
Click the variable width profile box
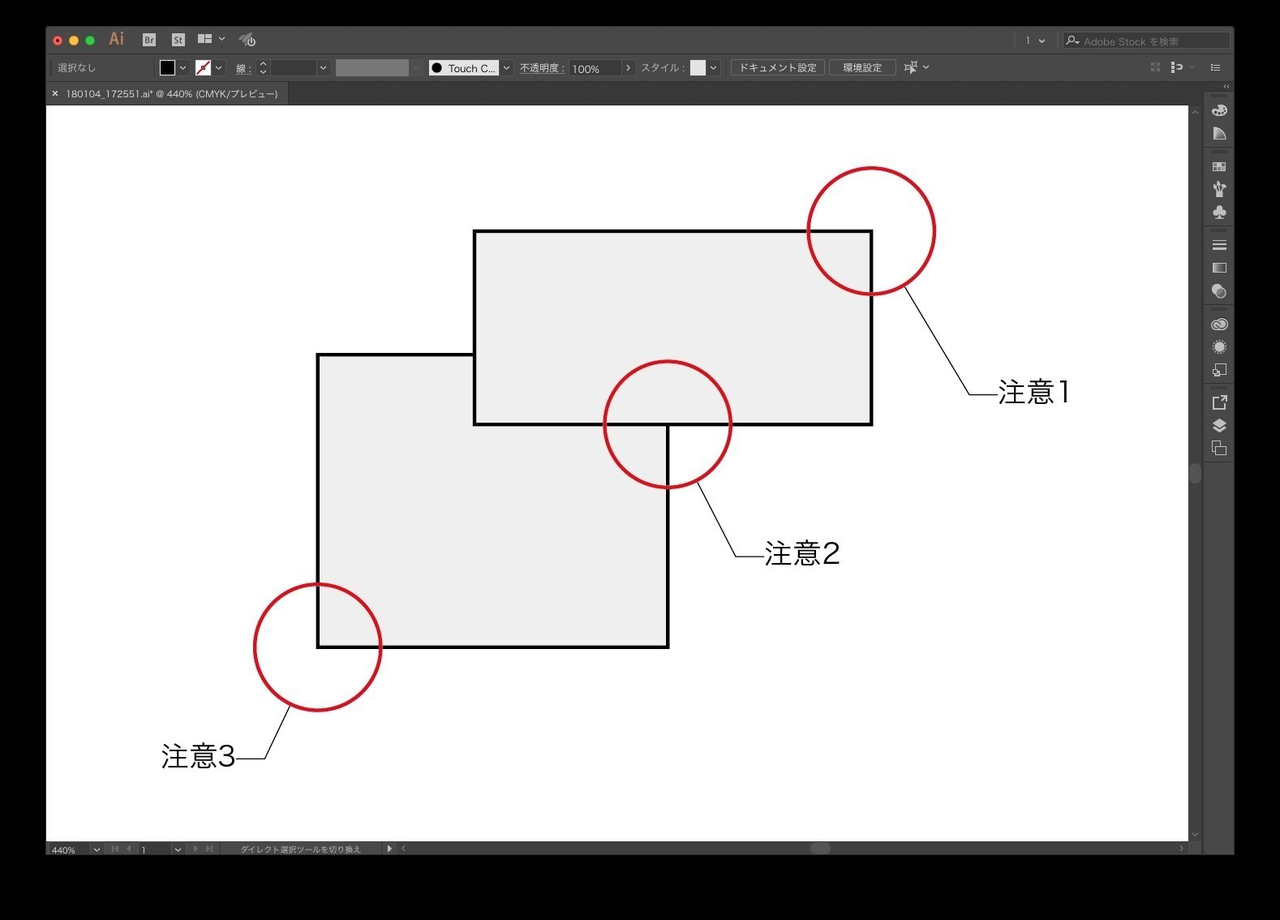(372, 68)
